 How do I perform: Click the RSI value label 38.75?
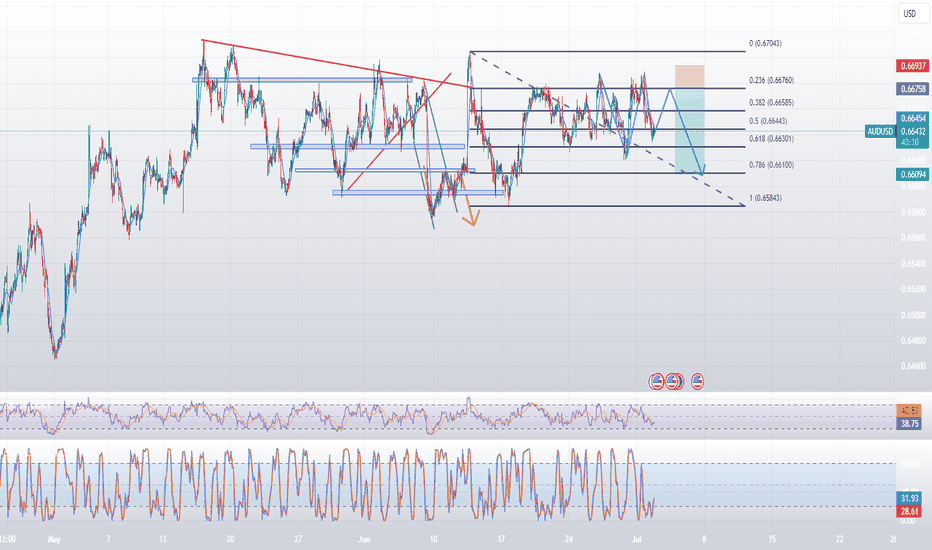[909, 423]
